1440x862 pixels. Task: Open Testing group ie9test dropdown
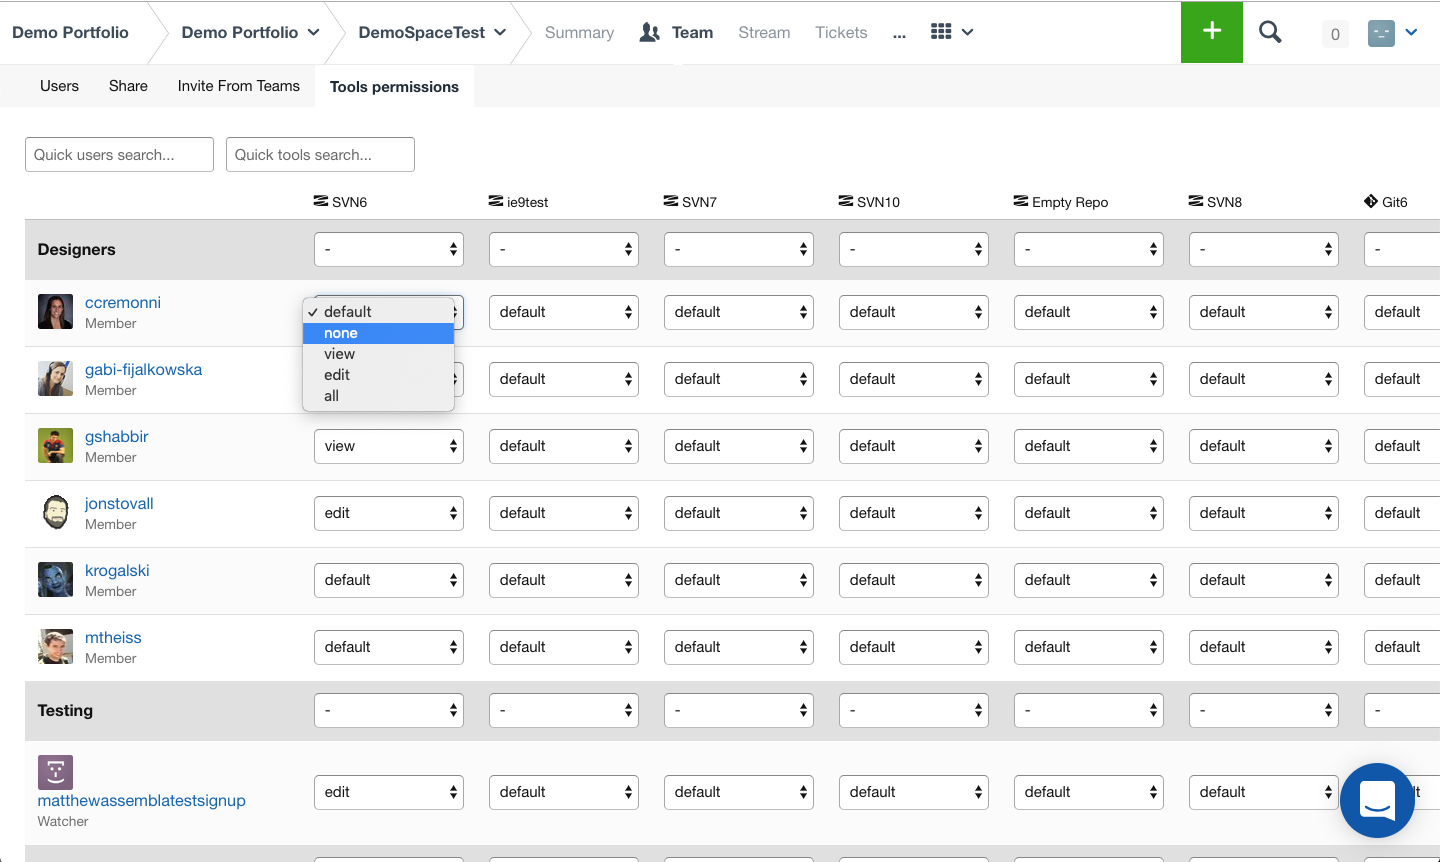tap(563, 710)
